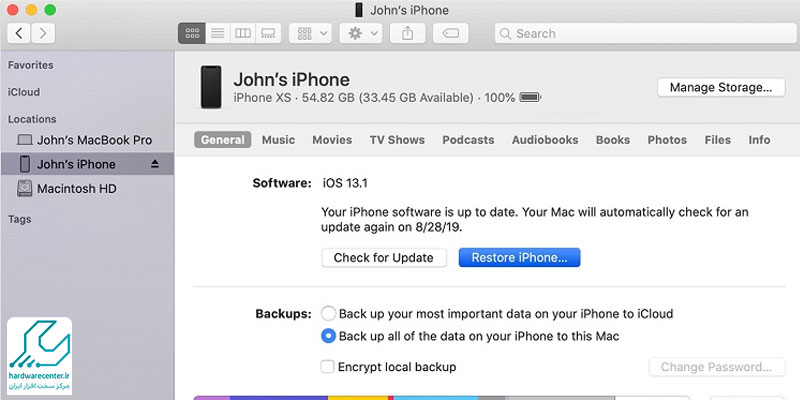Select back up to iCloud option
Screen dimensions: 800x400
pyautogui.click(x=329, y=313)
